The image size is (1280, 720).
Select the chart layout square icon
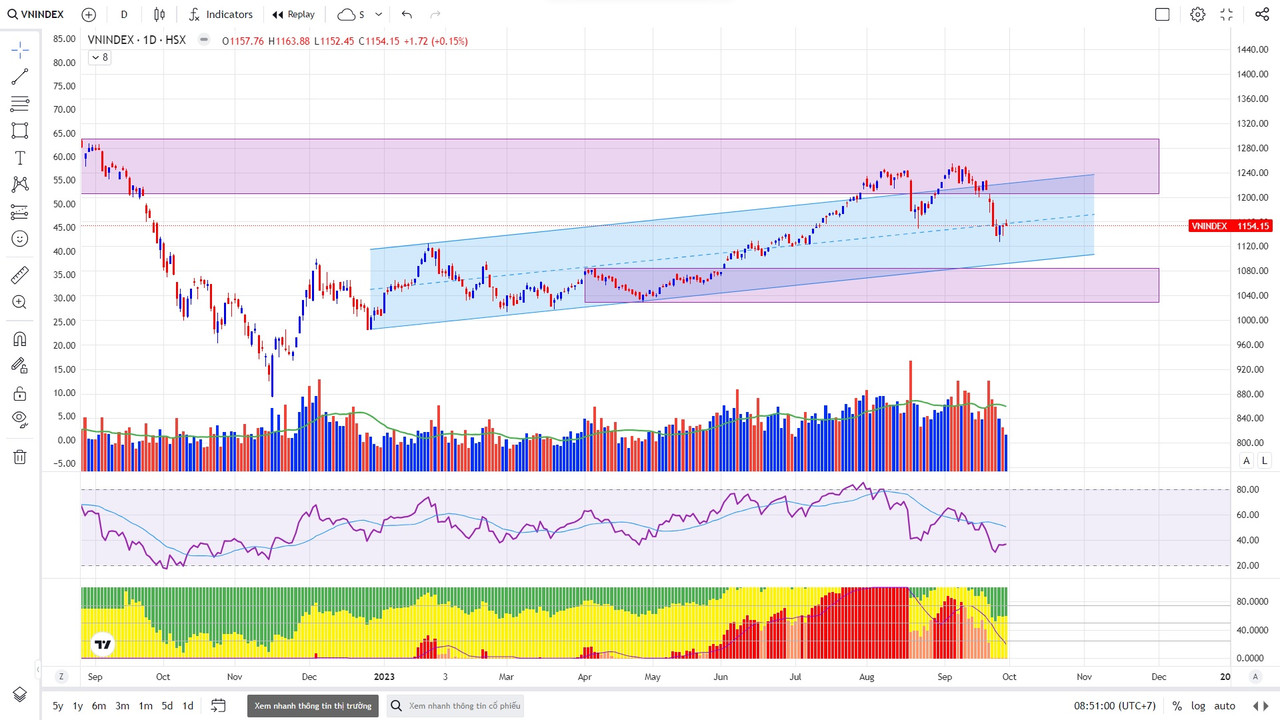point(1162,14)
